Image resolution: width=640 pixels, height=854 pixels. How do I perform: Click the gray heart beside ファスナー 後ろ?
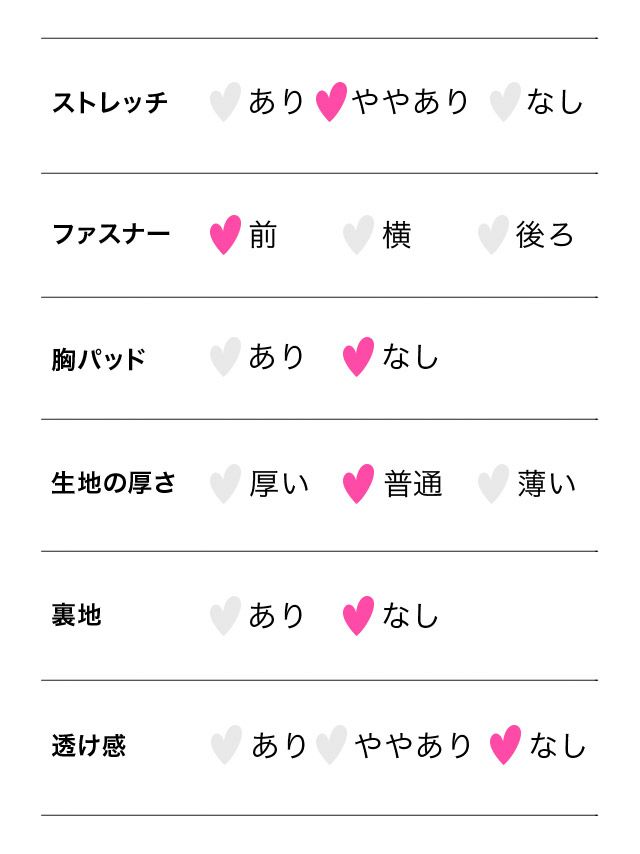(x=493, y=235)
